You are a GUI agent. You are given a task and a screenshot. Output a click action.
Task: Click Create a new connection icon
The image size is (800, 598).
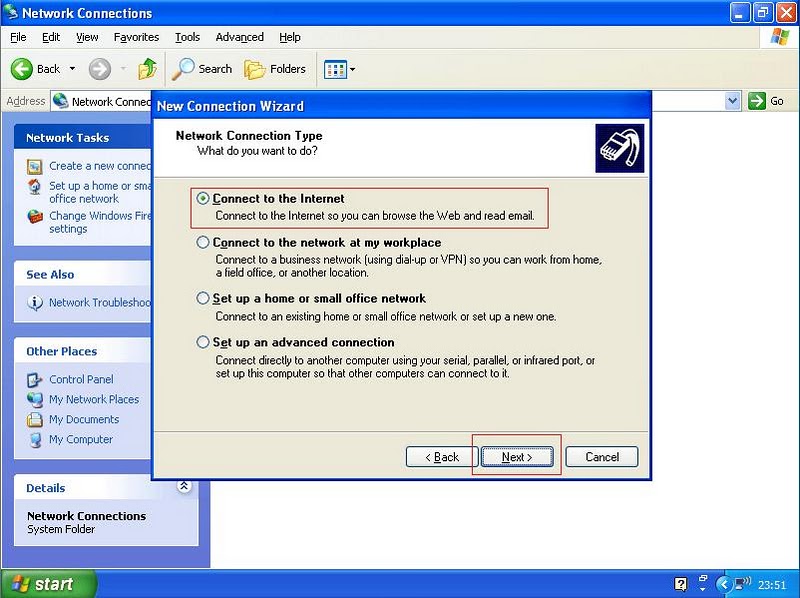click(35, 166)
